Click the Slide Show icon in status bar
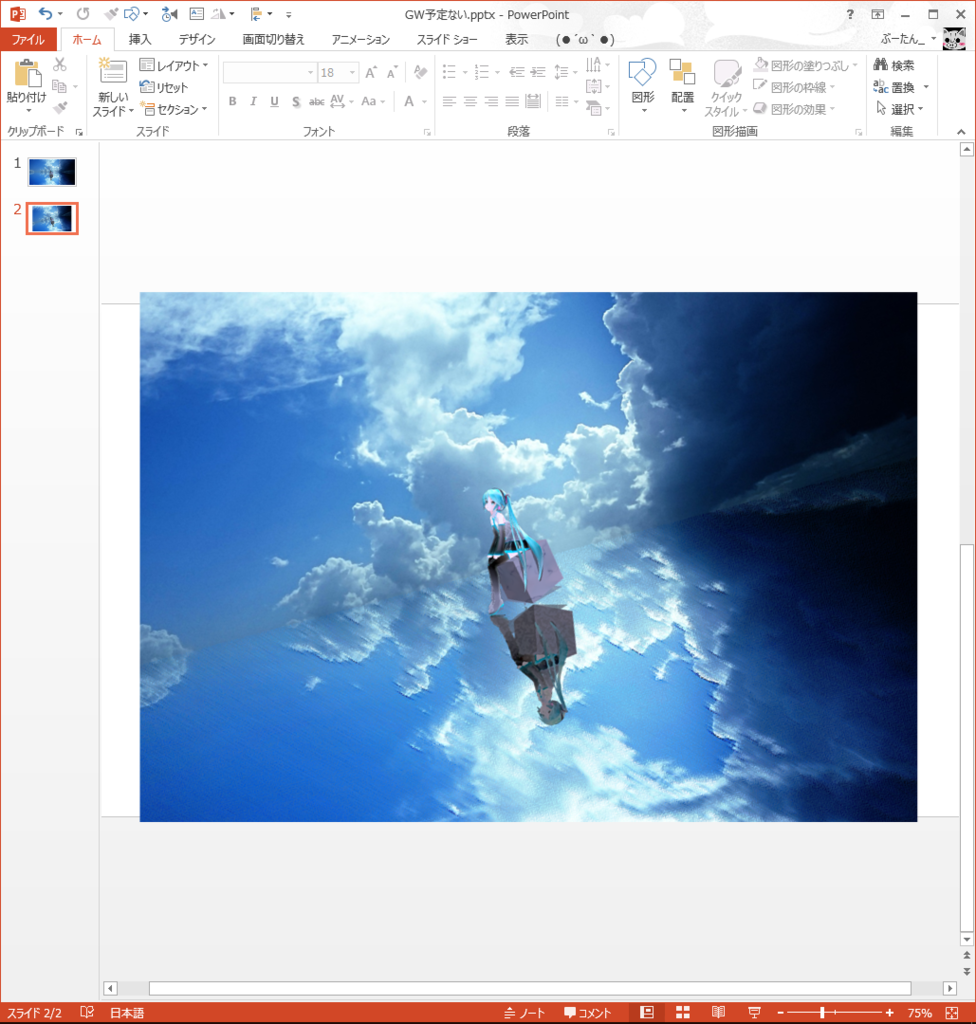The image size is (976, 1024). (x=754, y=1012)
